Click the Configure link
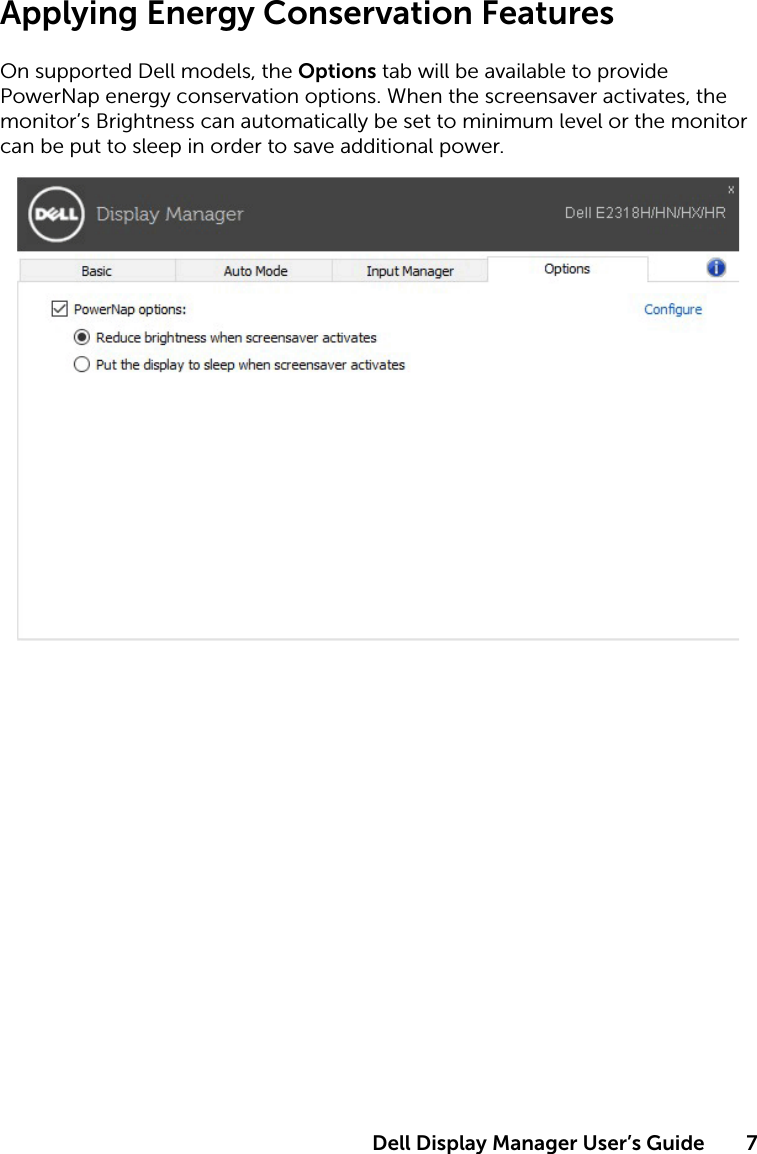 [x=672, y=309]
